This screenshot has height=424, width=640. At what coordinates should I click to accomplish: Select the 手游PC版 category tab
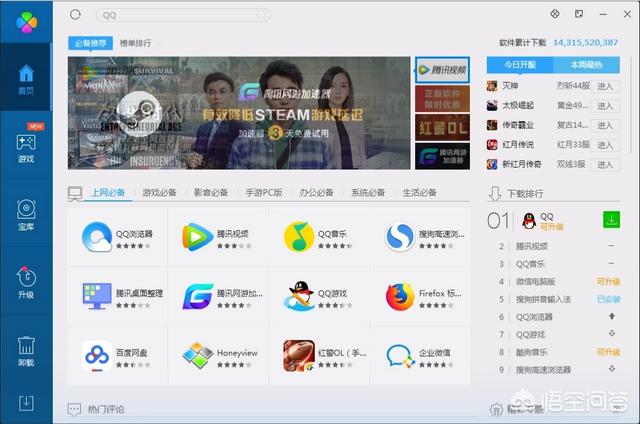264,193
